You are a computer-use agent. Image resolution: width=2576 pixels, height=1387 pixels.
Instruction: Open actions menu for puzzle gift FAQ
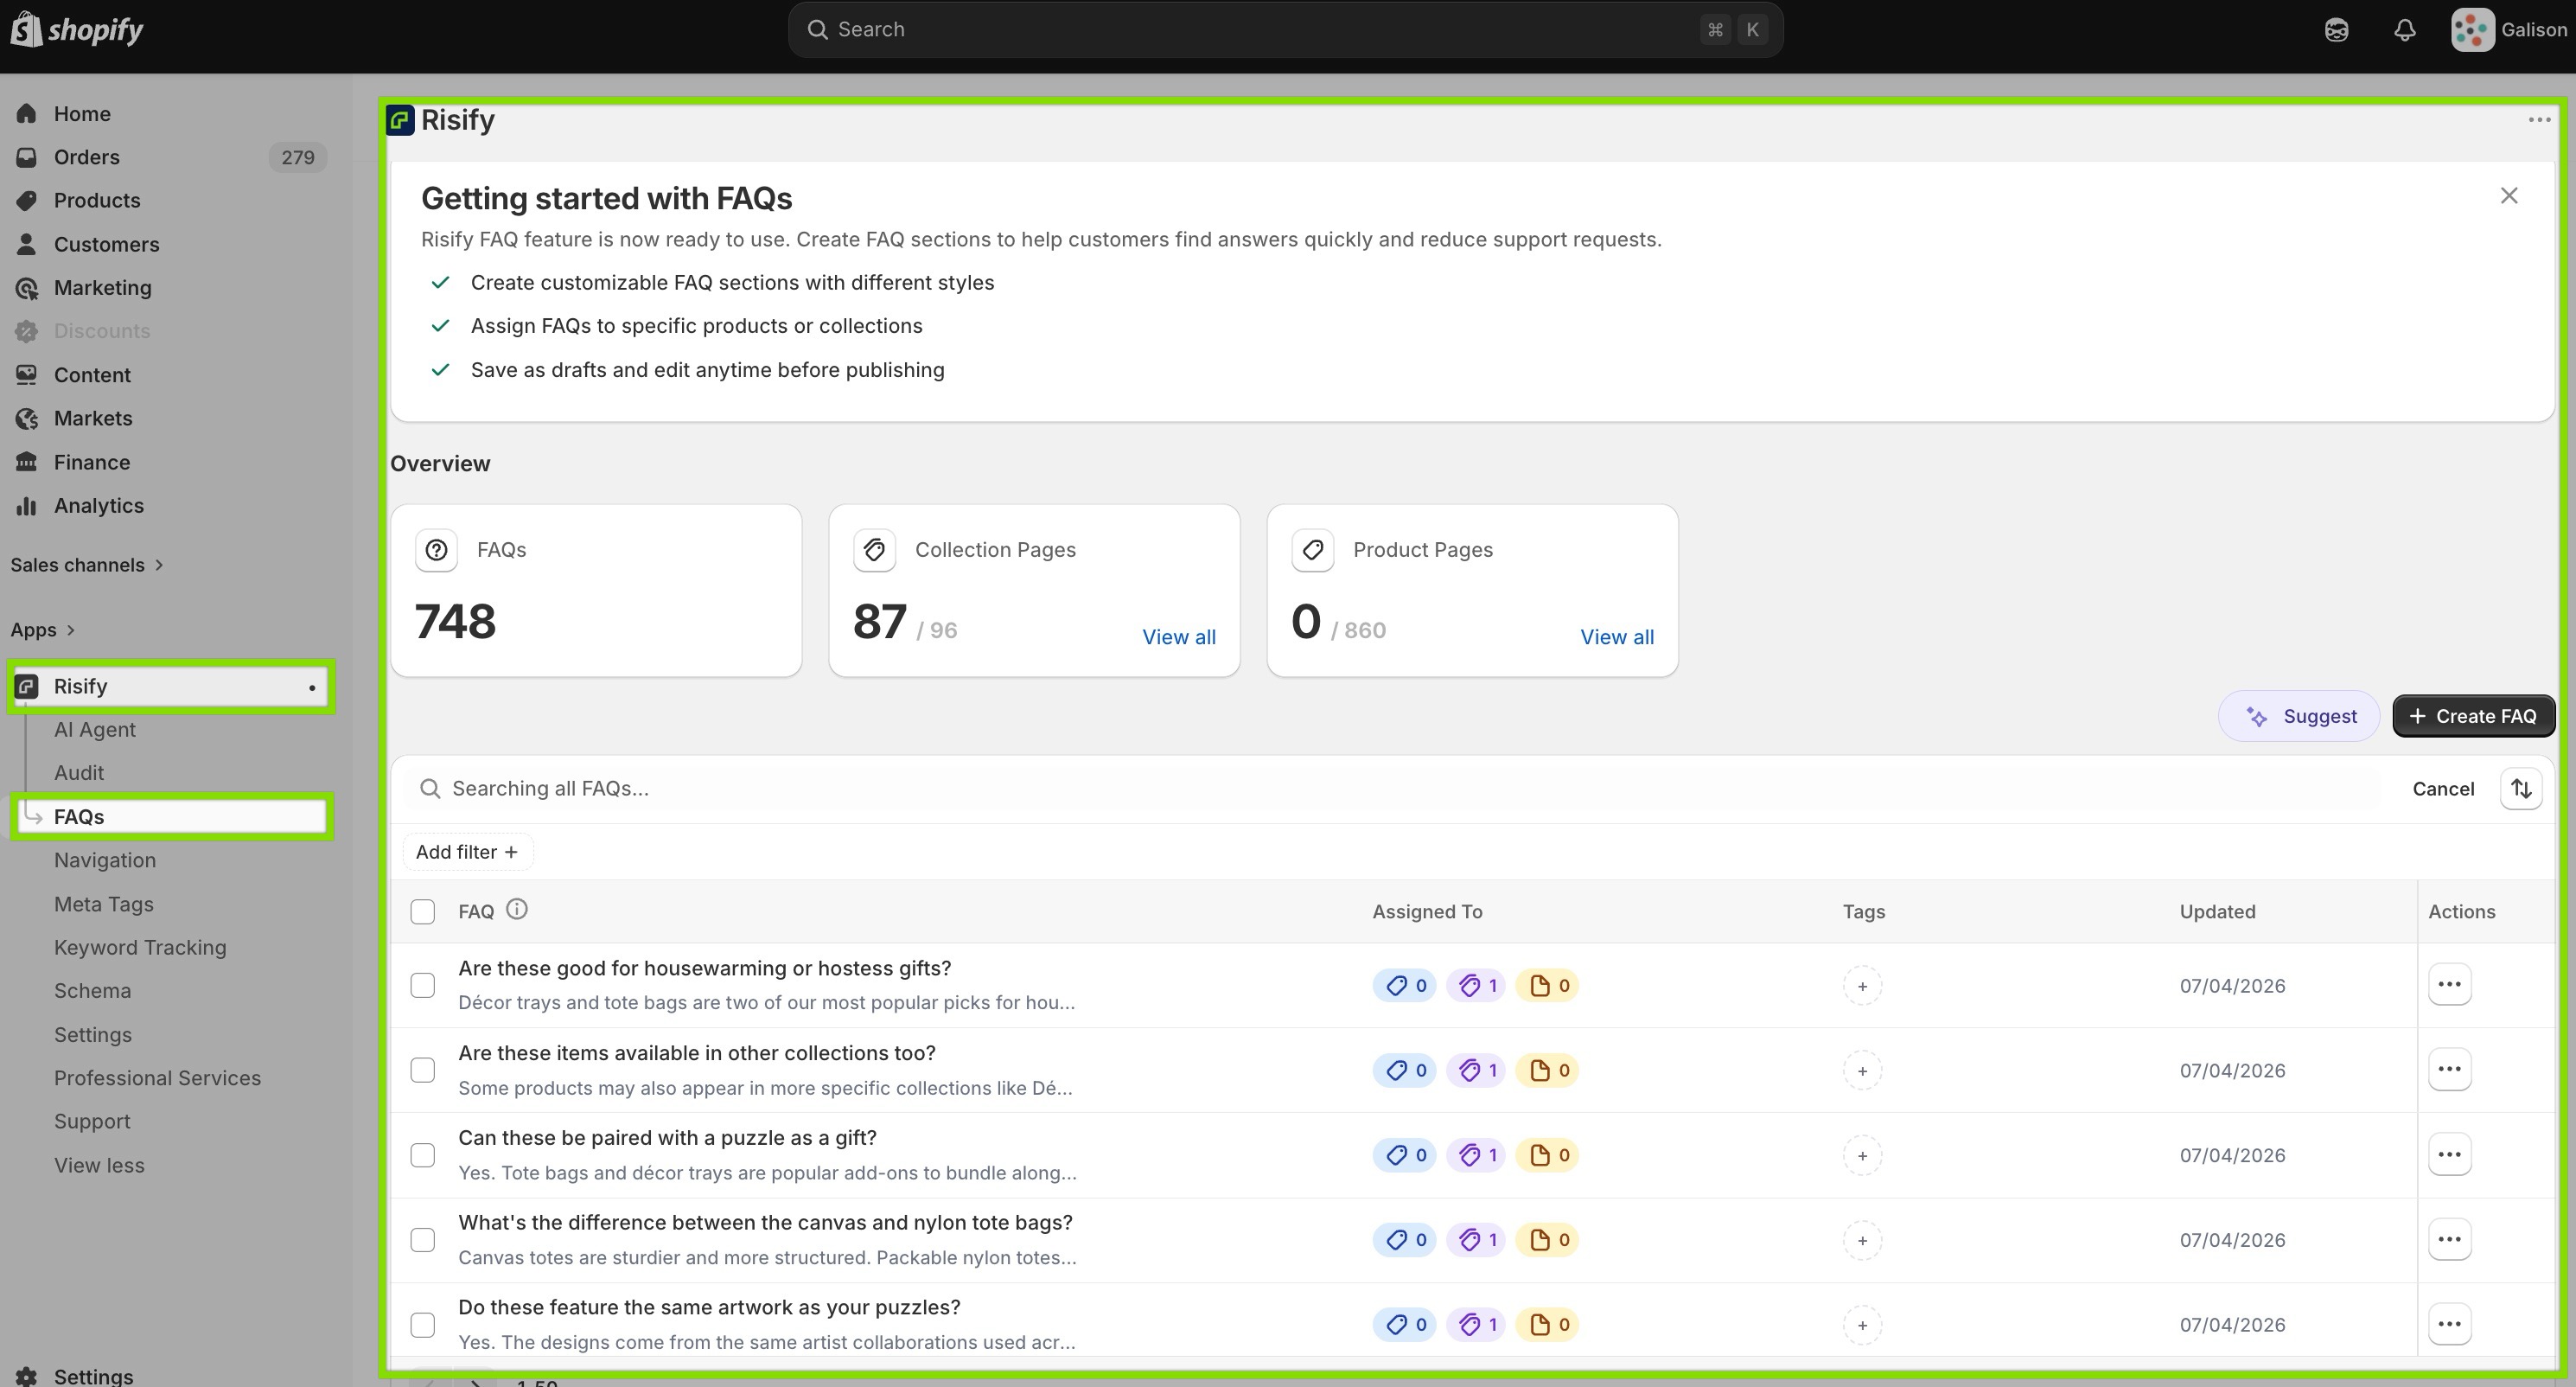point(2449,1155)
